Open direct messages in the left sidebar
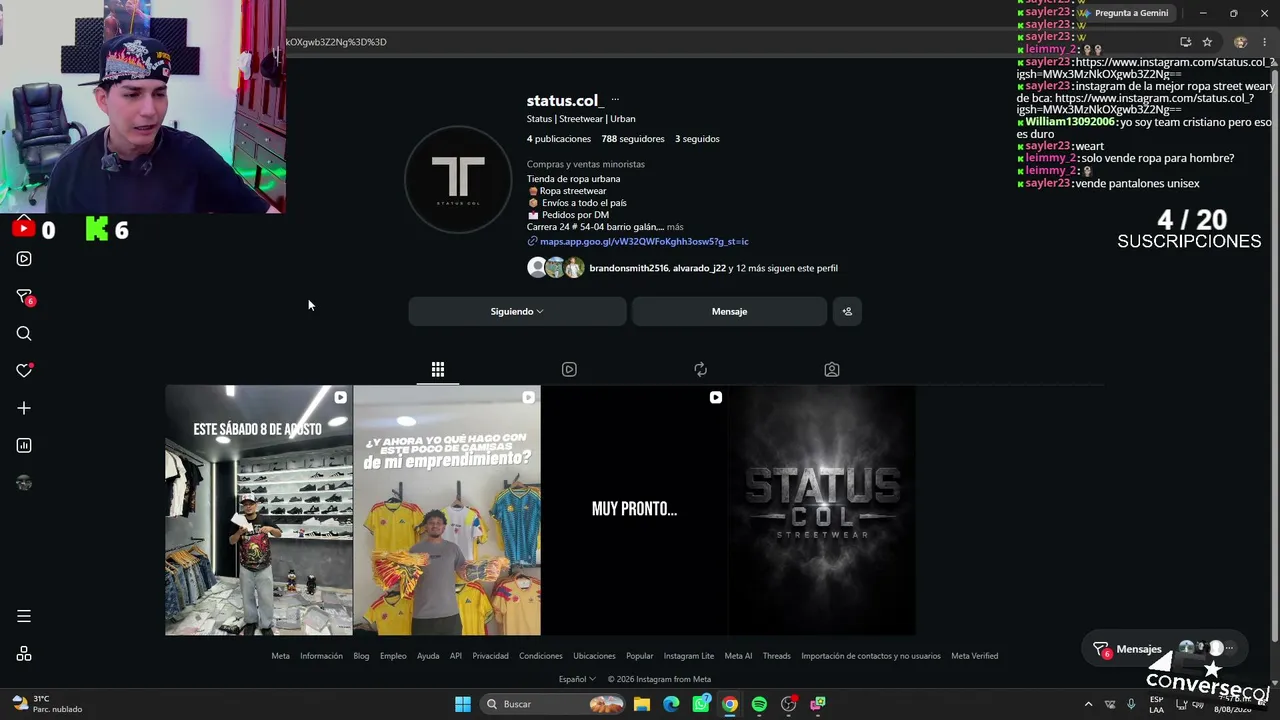The width and height of the screenshot is (1280, 720). tap(24, 297)
